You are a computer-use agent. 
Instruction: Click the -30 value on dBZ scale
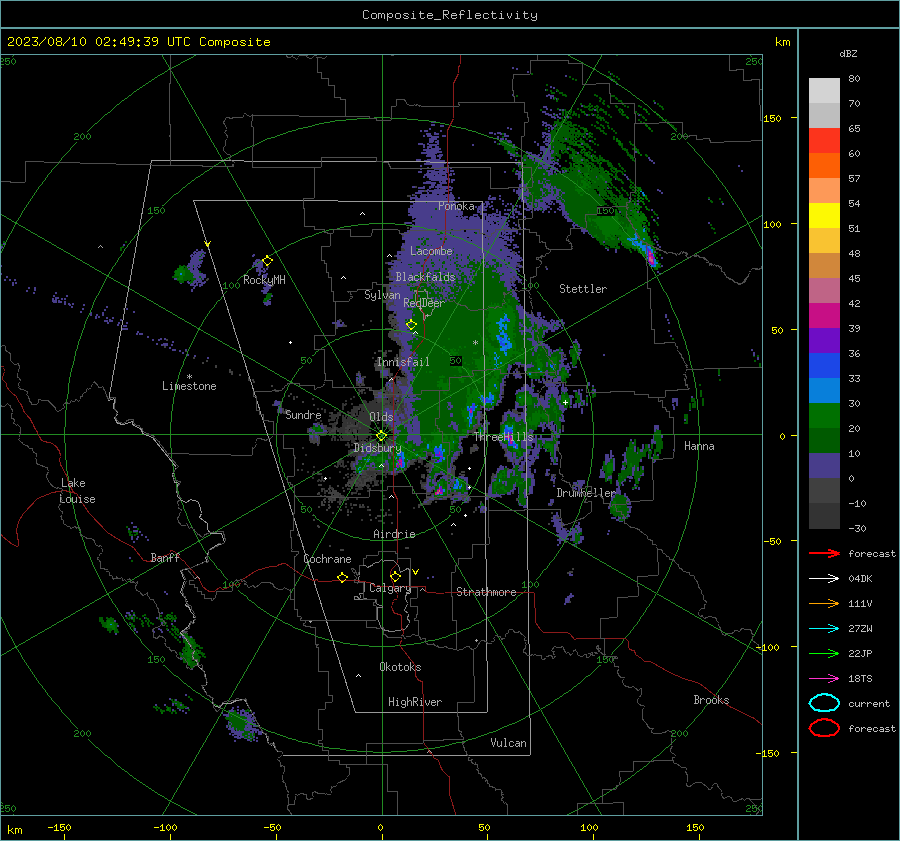point(857,528)
